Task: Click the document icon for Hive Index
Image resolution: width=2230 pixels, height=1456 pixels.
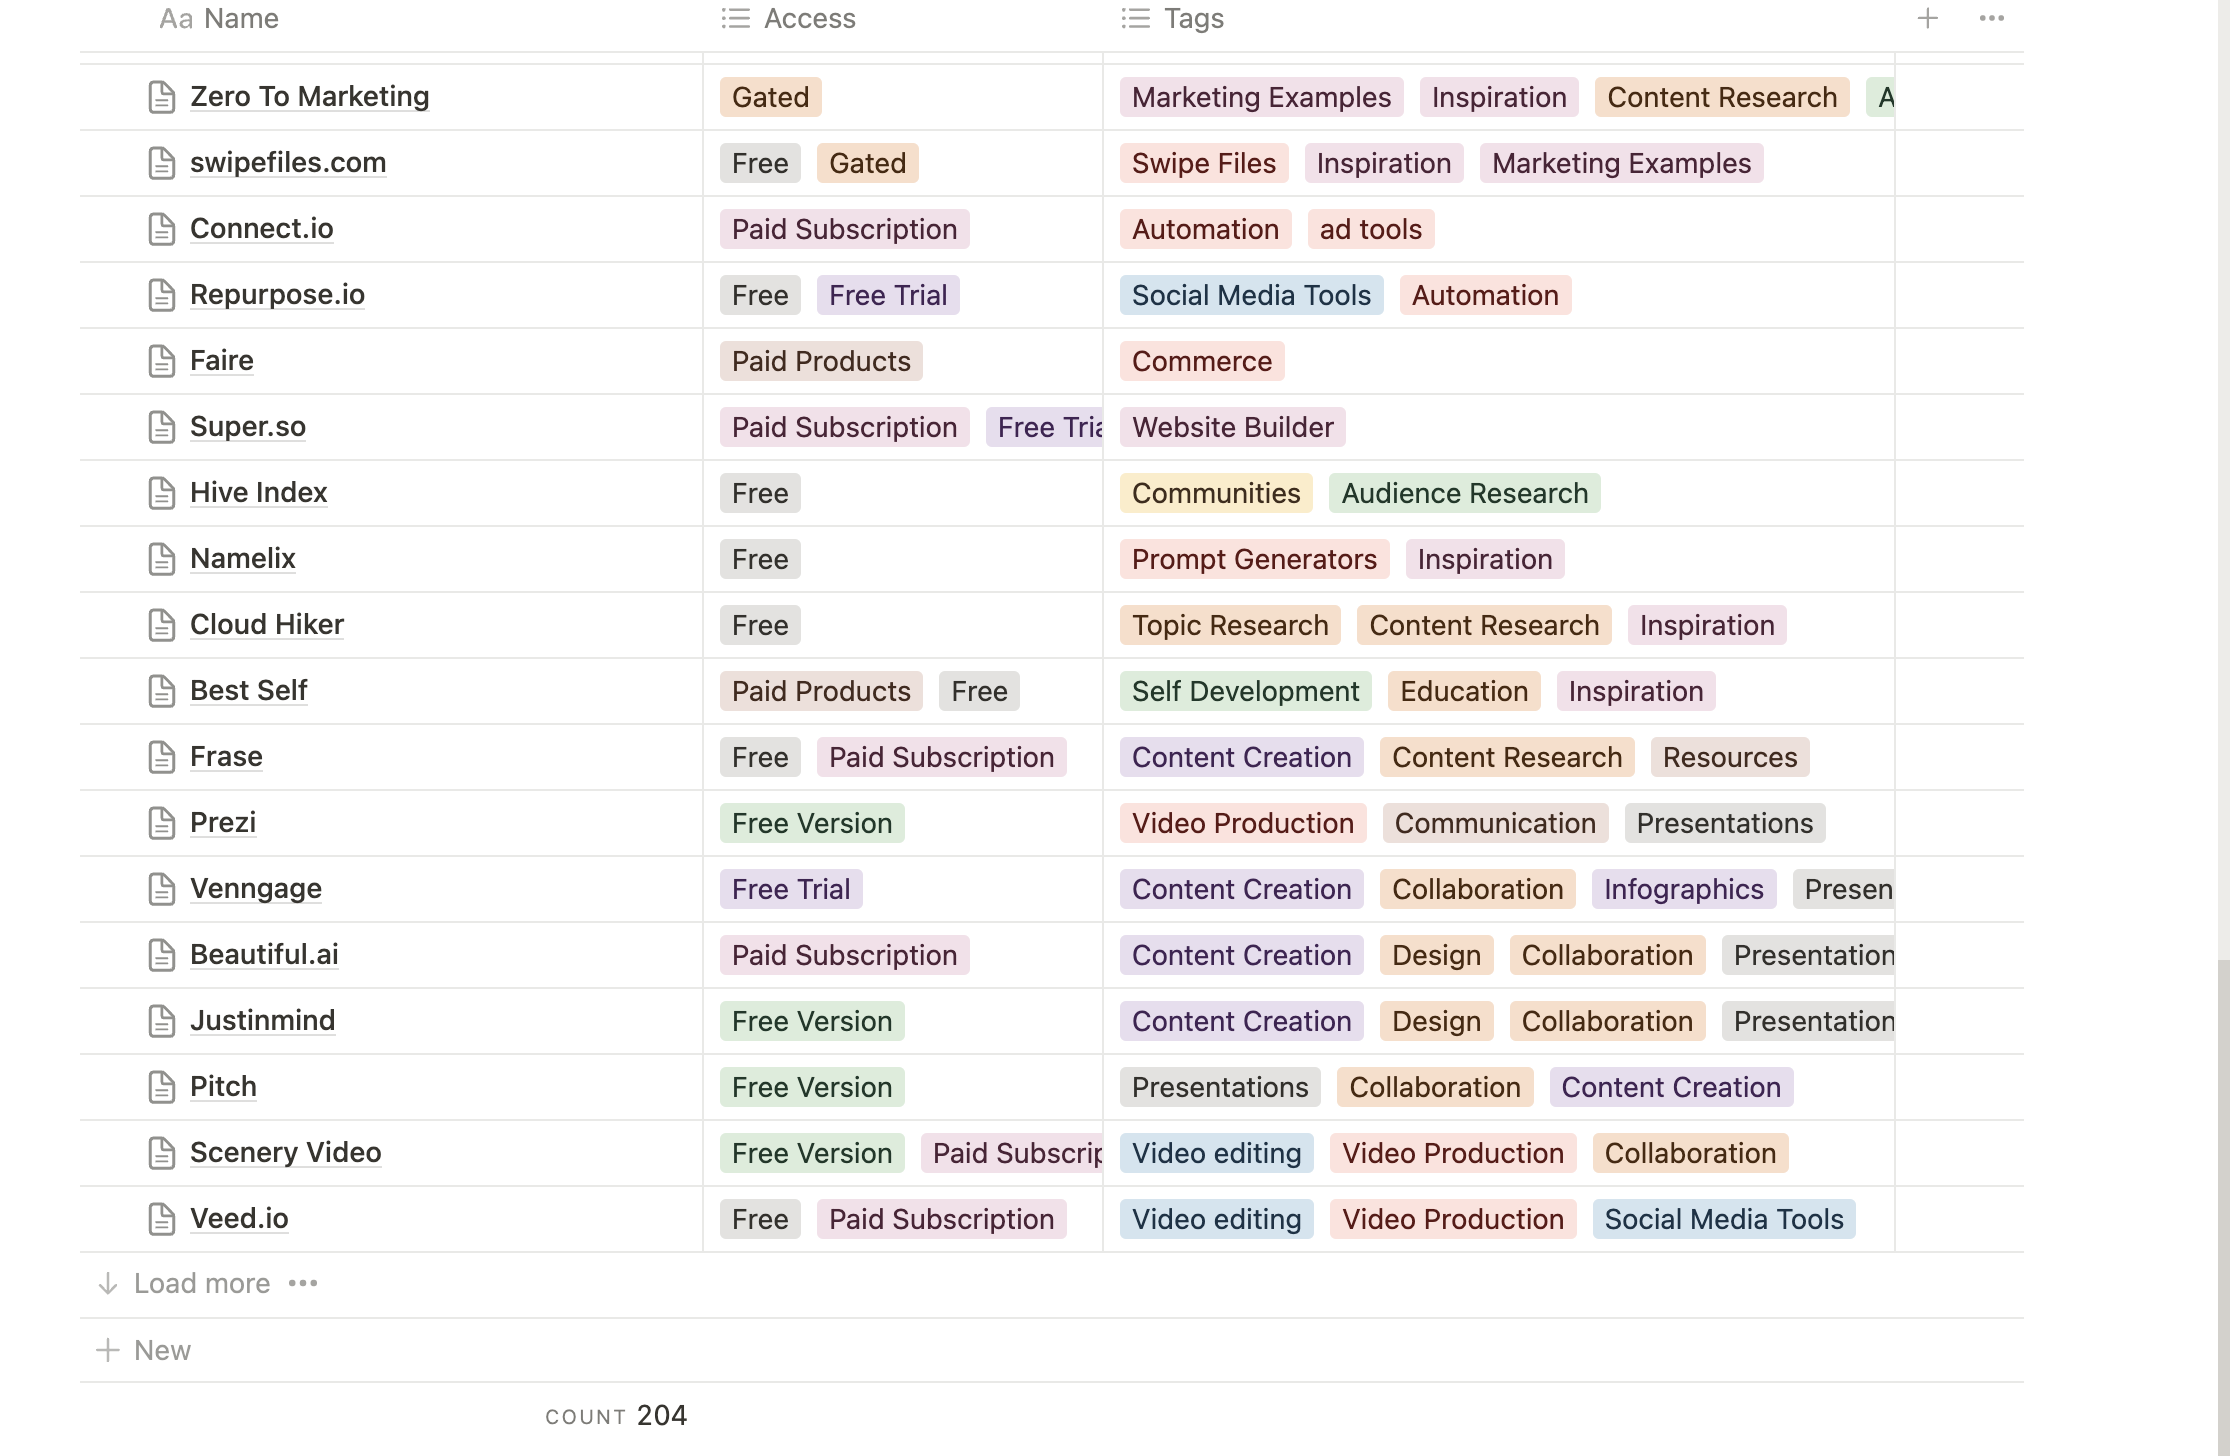Action: pyautogui.click(x=161, y=493)
